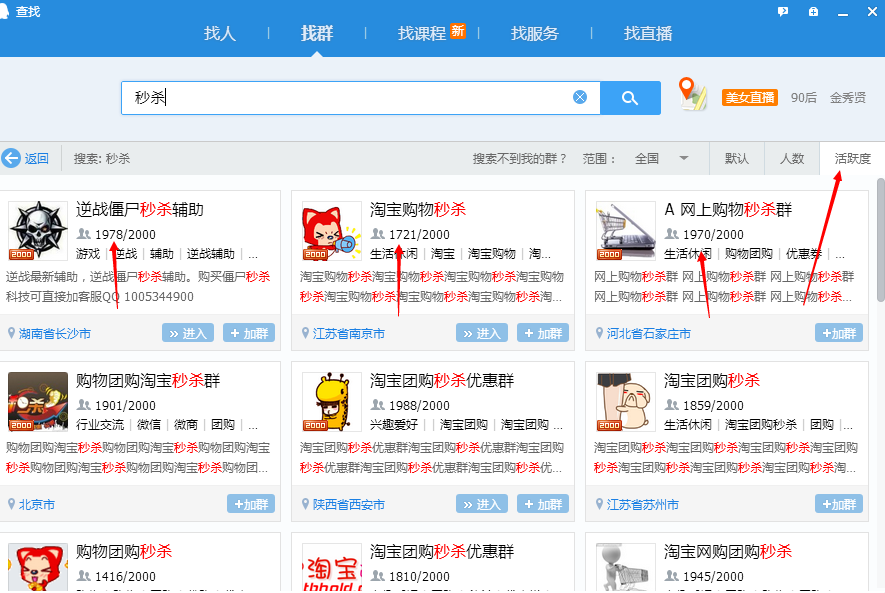Open the giraffe avatar of the 1988/2000 group
The image size is (885, 593).
(332, 401)
